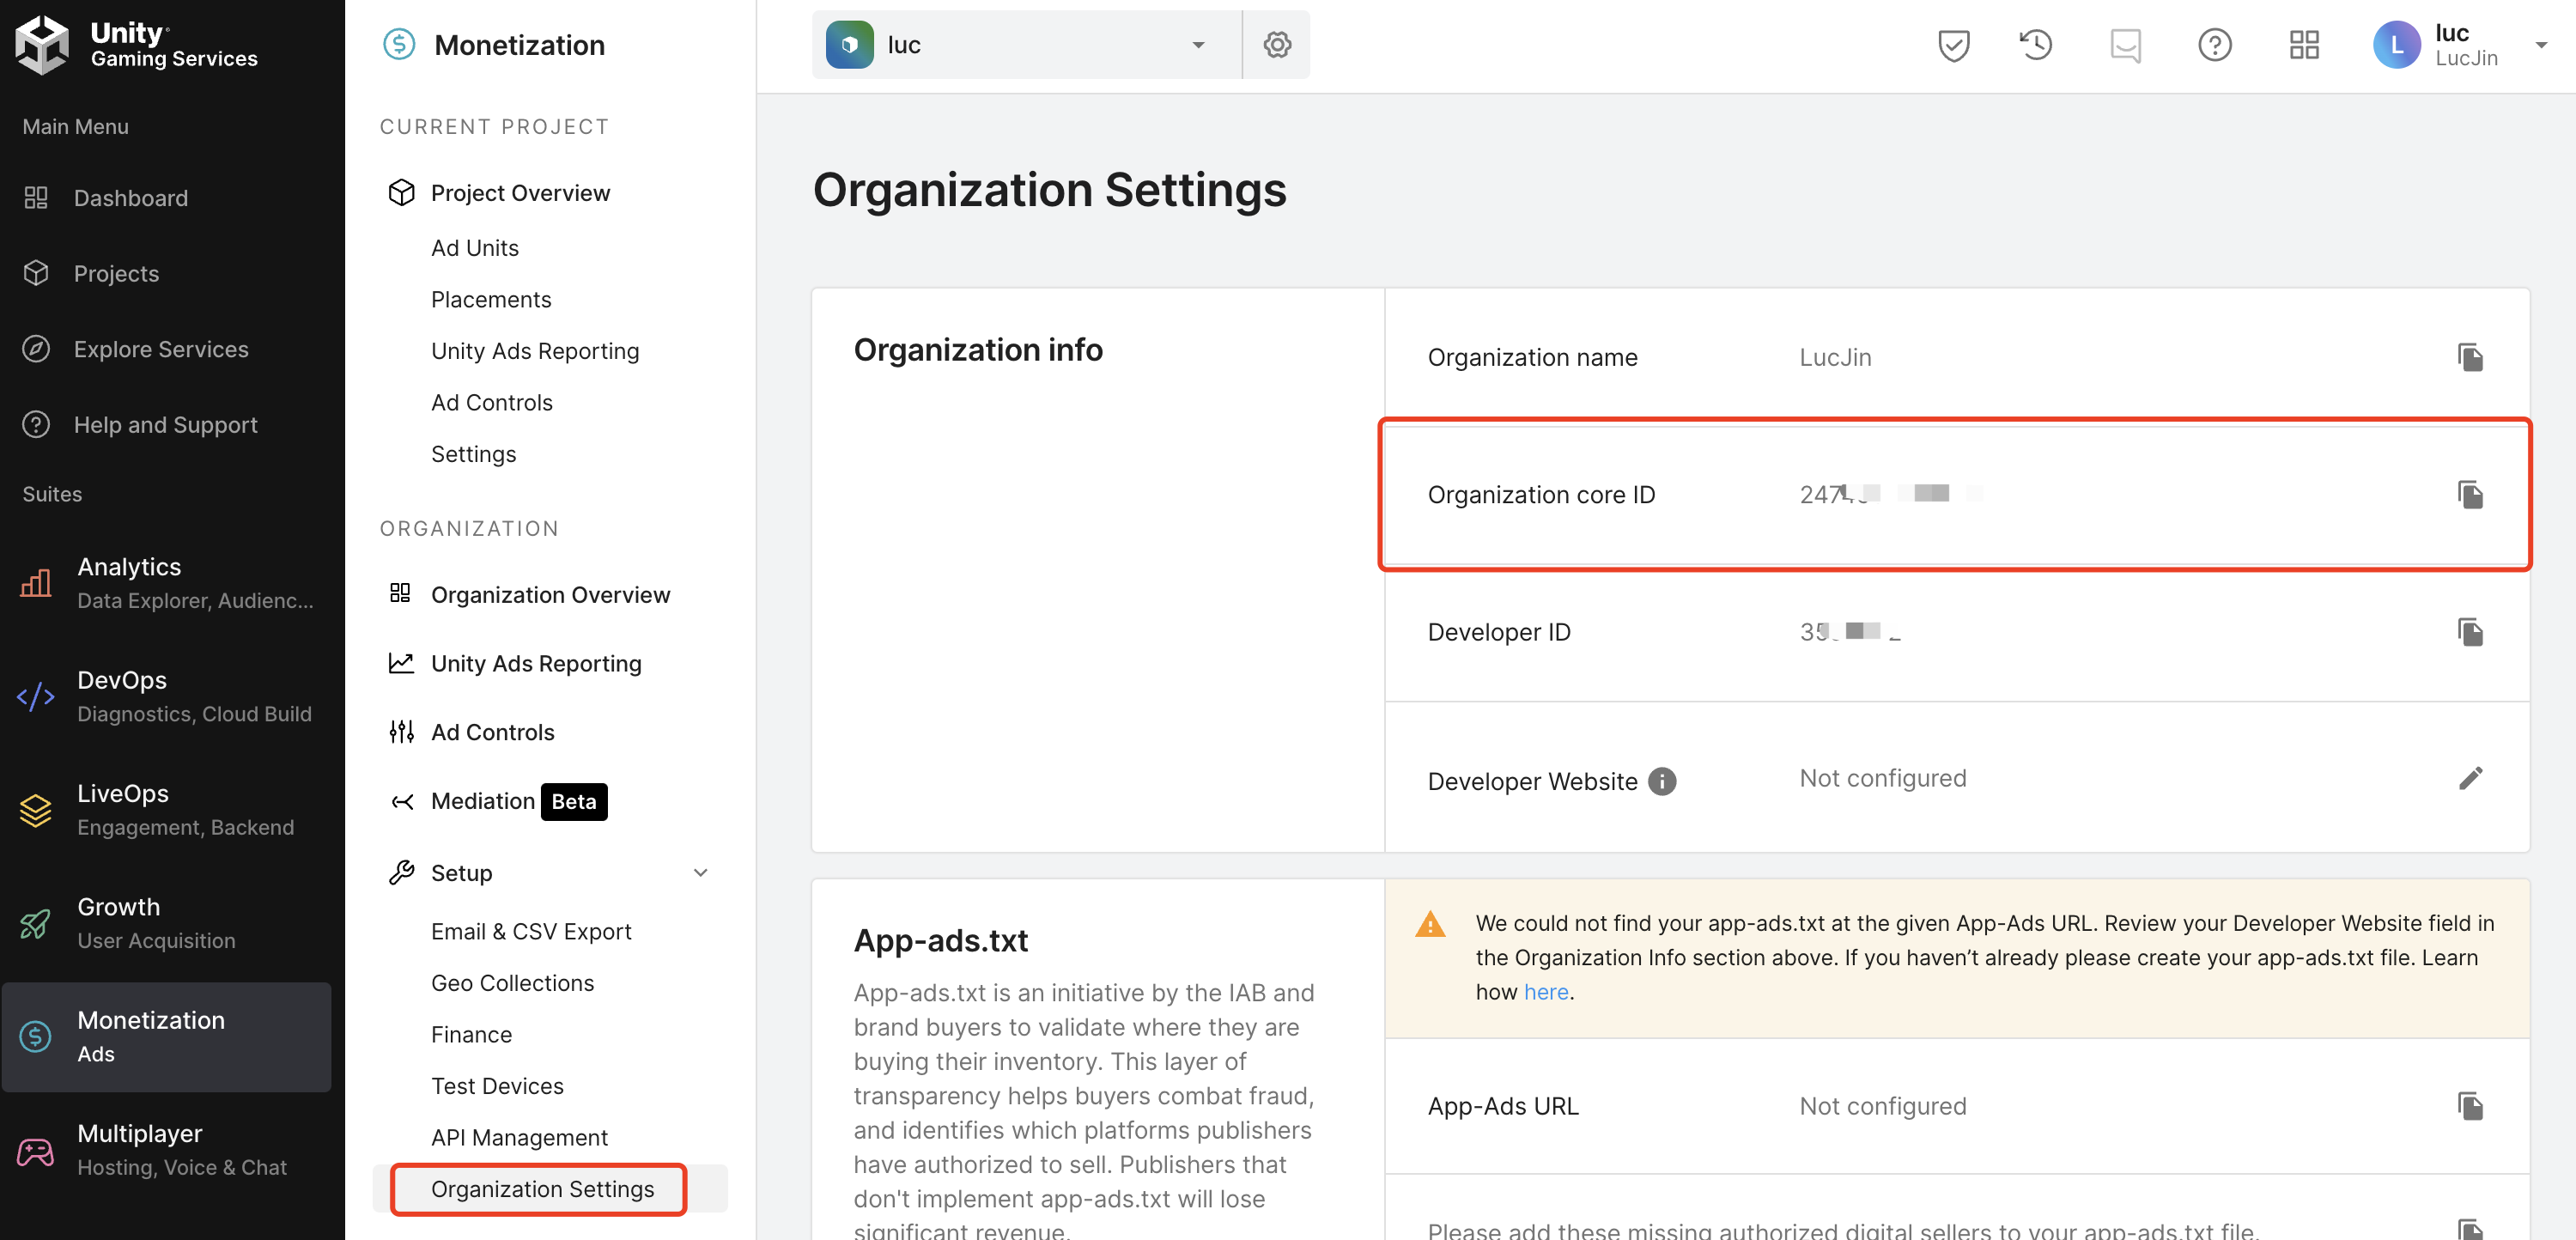Copy the Developer ID
Image resolution: width=2576 pixels, height=1240 pixels.
point(2470,632)
